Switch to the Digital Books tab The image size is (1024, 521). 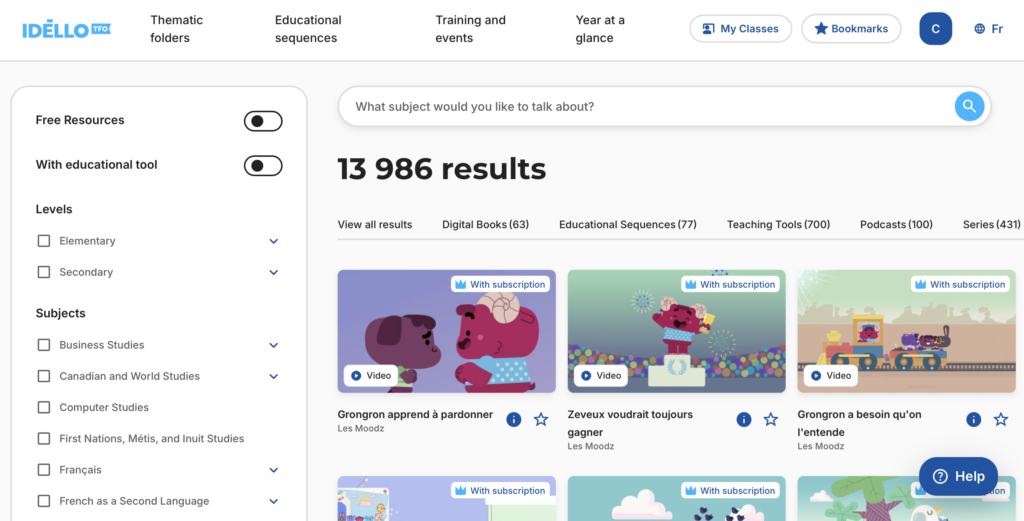(485, 225)
